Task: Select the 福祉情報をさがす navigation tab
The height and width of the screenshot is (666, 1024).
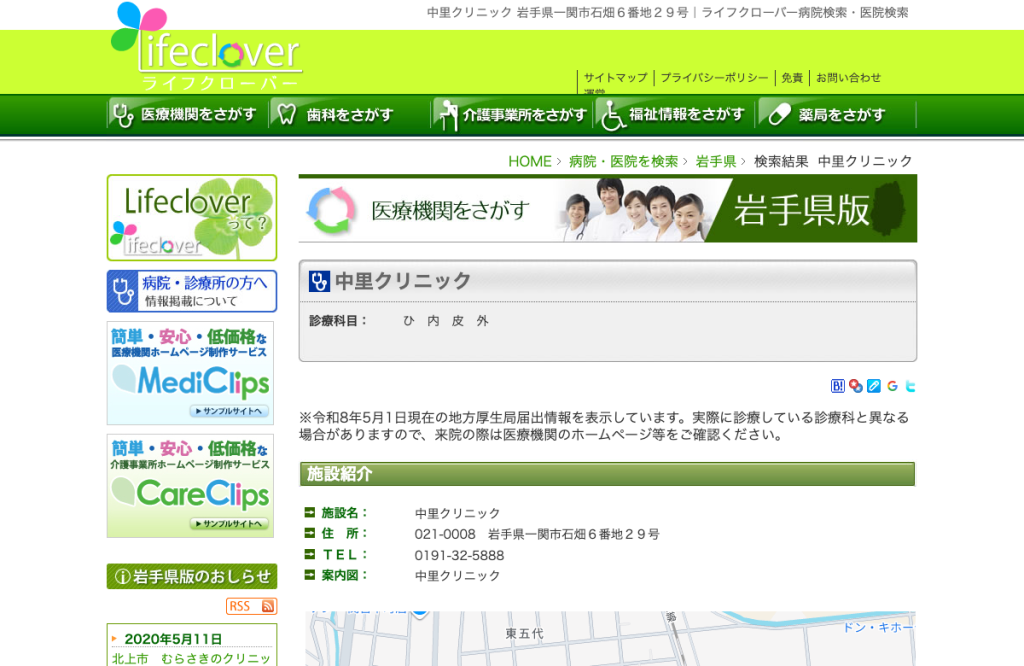Action: (675, 115)
